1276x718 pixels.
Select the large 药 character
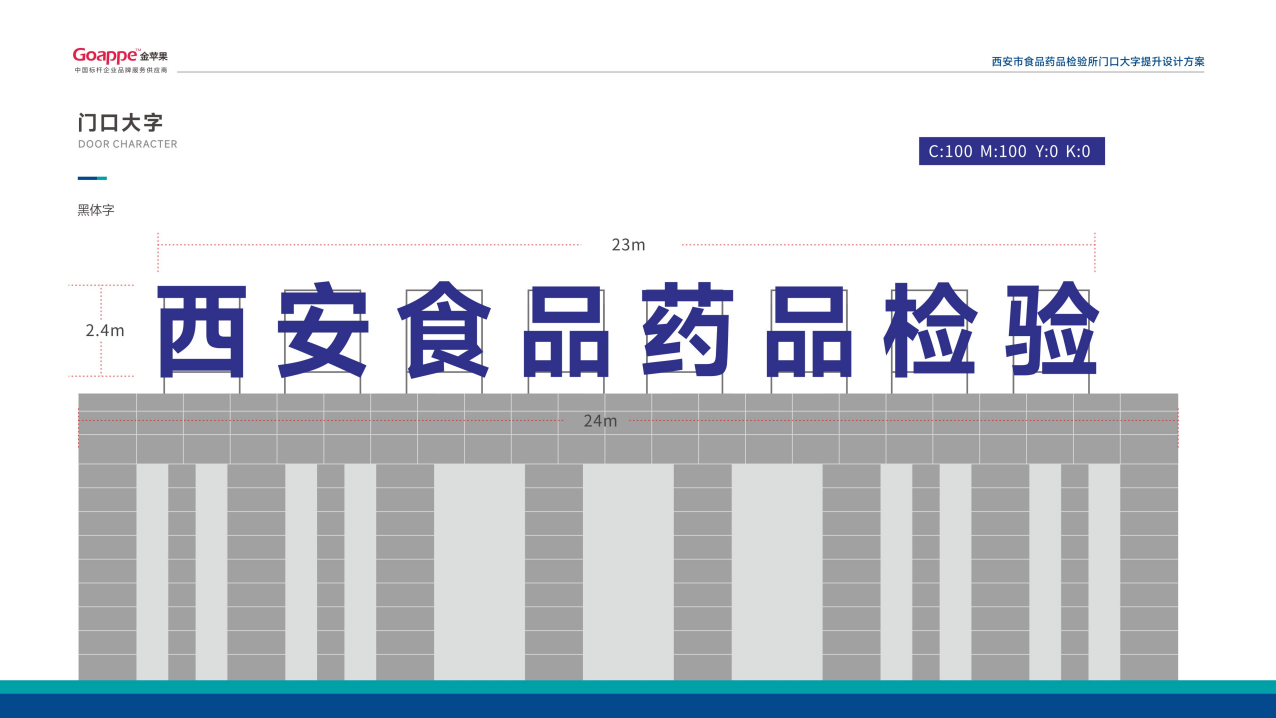tap(687, 331)
